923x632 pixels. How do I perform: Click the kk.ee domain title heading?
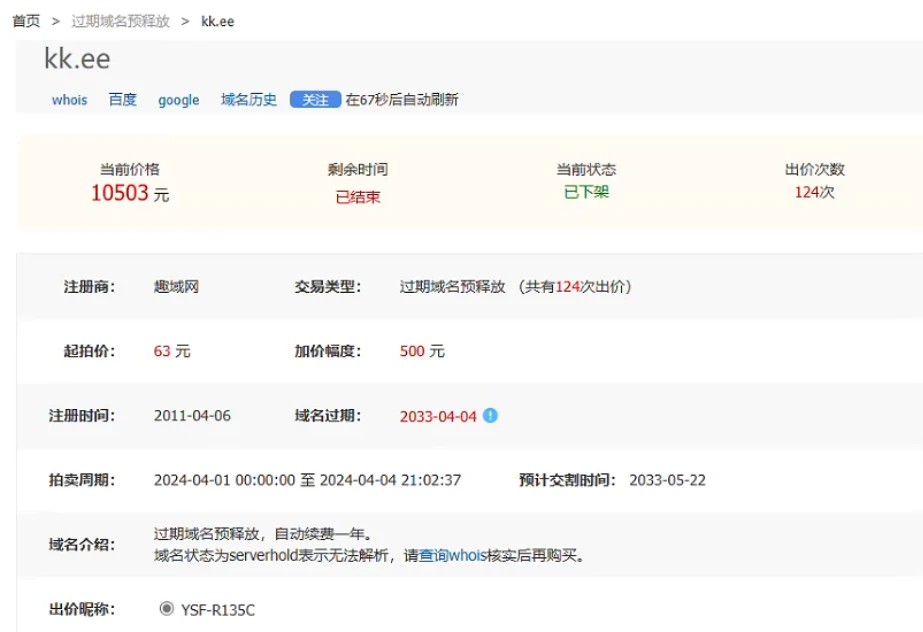pos(77,59)
